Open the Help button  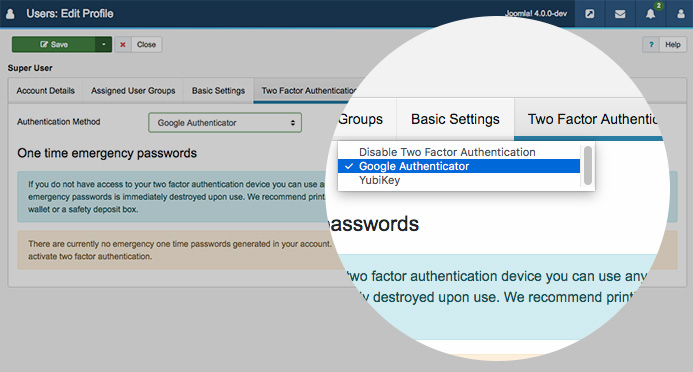click(673, 45)
